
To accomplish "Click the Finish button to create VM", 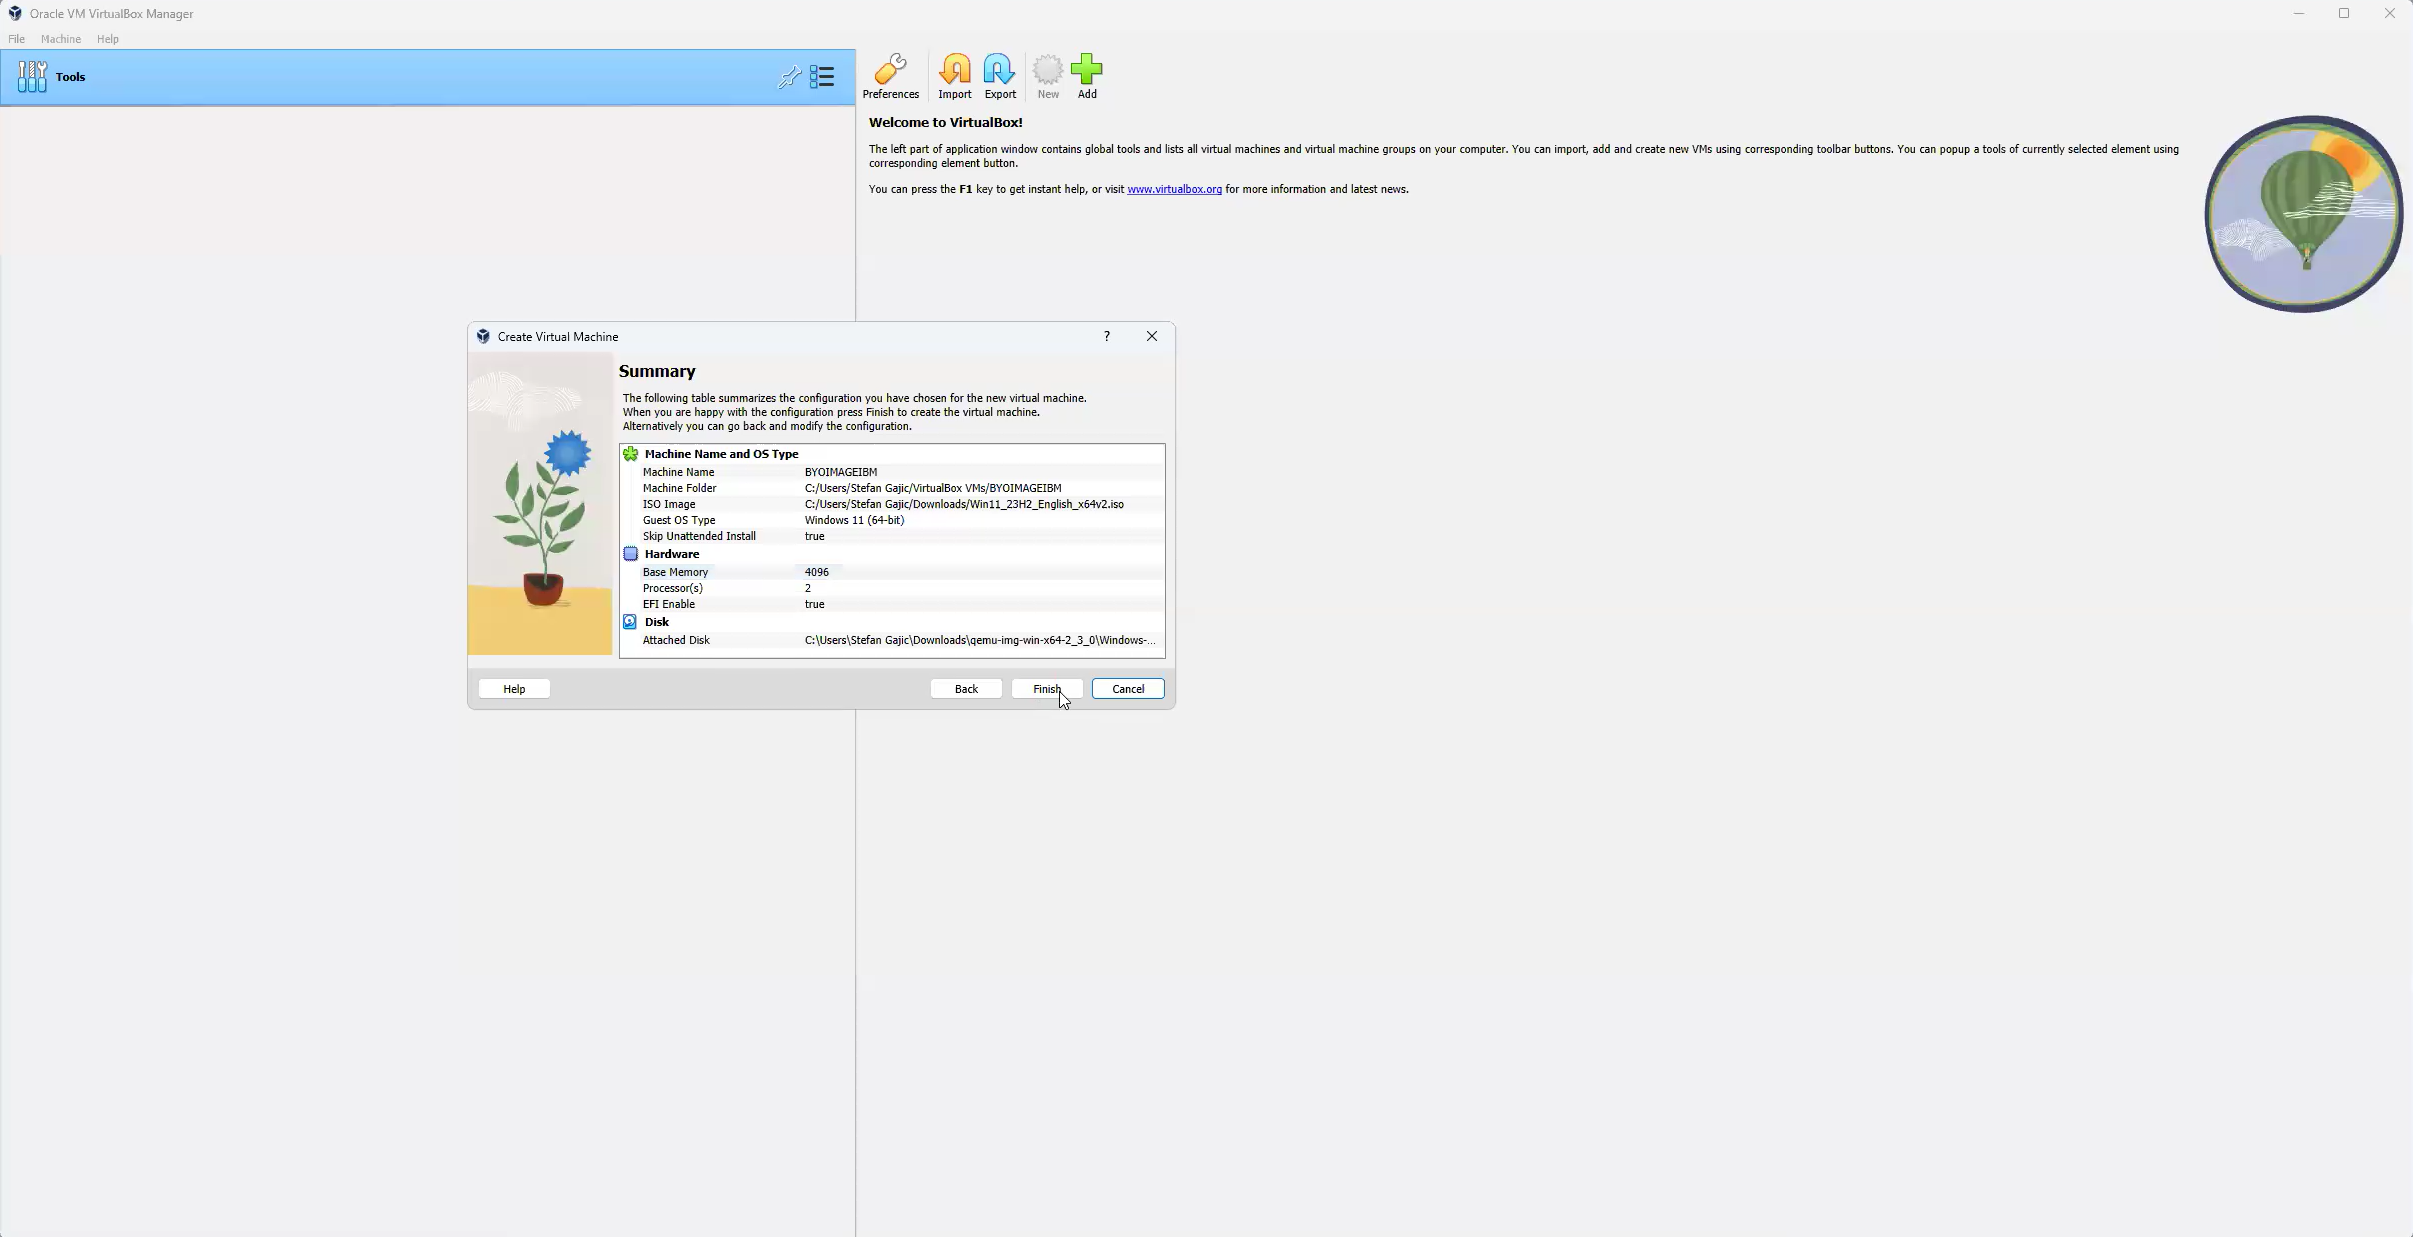I will (x=1047, y=688).
